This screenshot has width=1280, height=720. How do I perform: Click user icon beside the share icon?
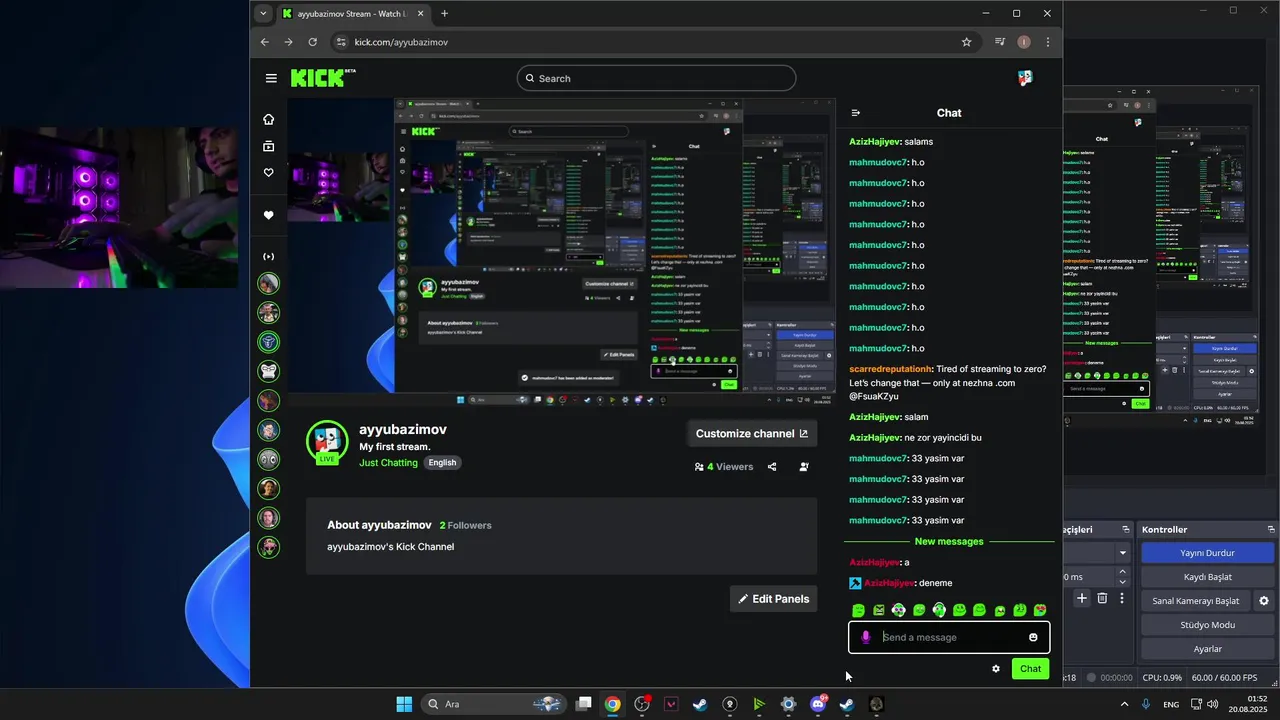tap(804, 467)
